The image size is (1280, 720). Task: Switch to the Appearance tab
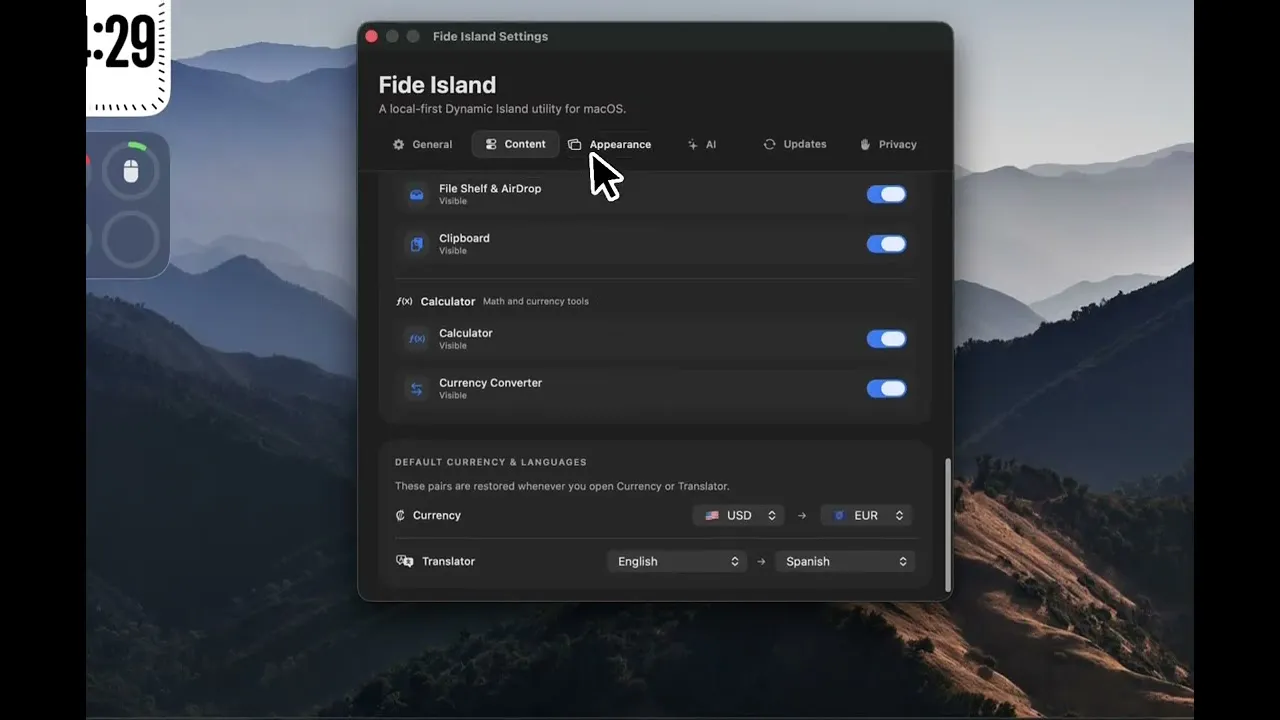(609, 144)
